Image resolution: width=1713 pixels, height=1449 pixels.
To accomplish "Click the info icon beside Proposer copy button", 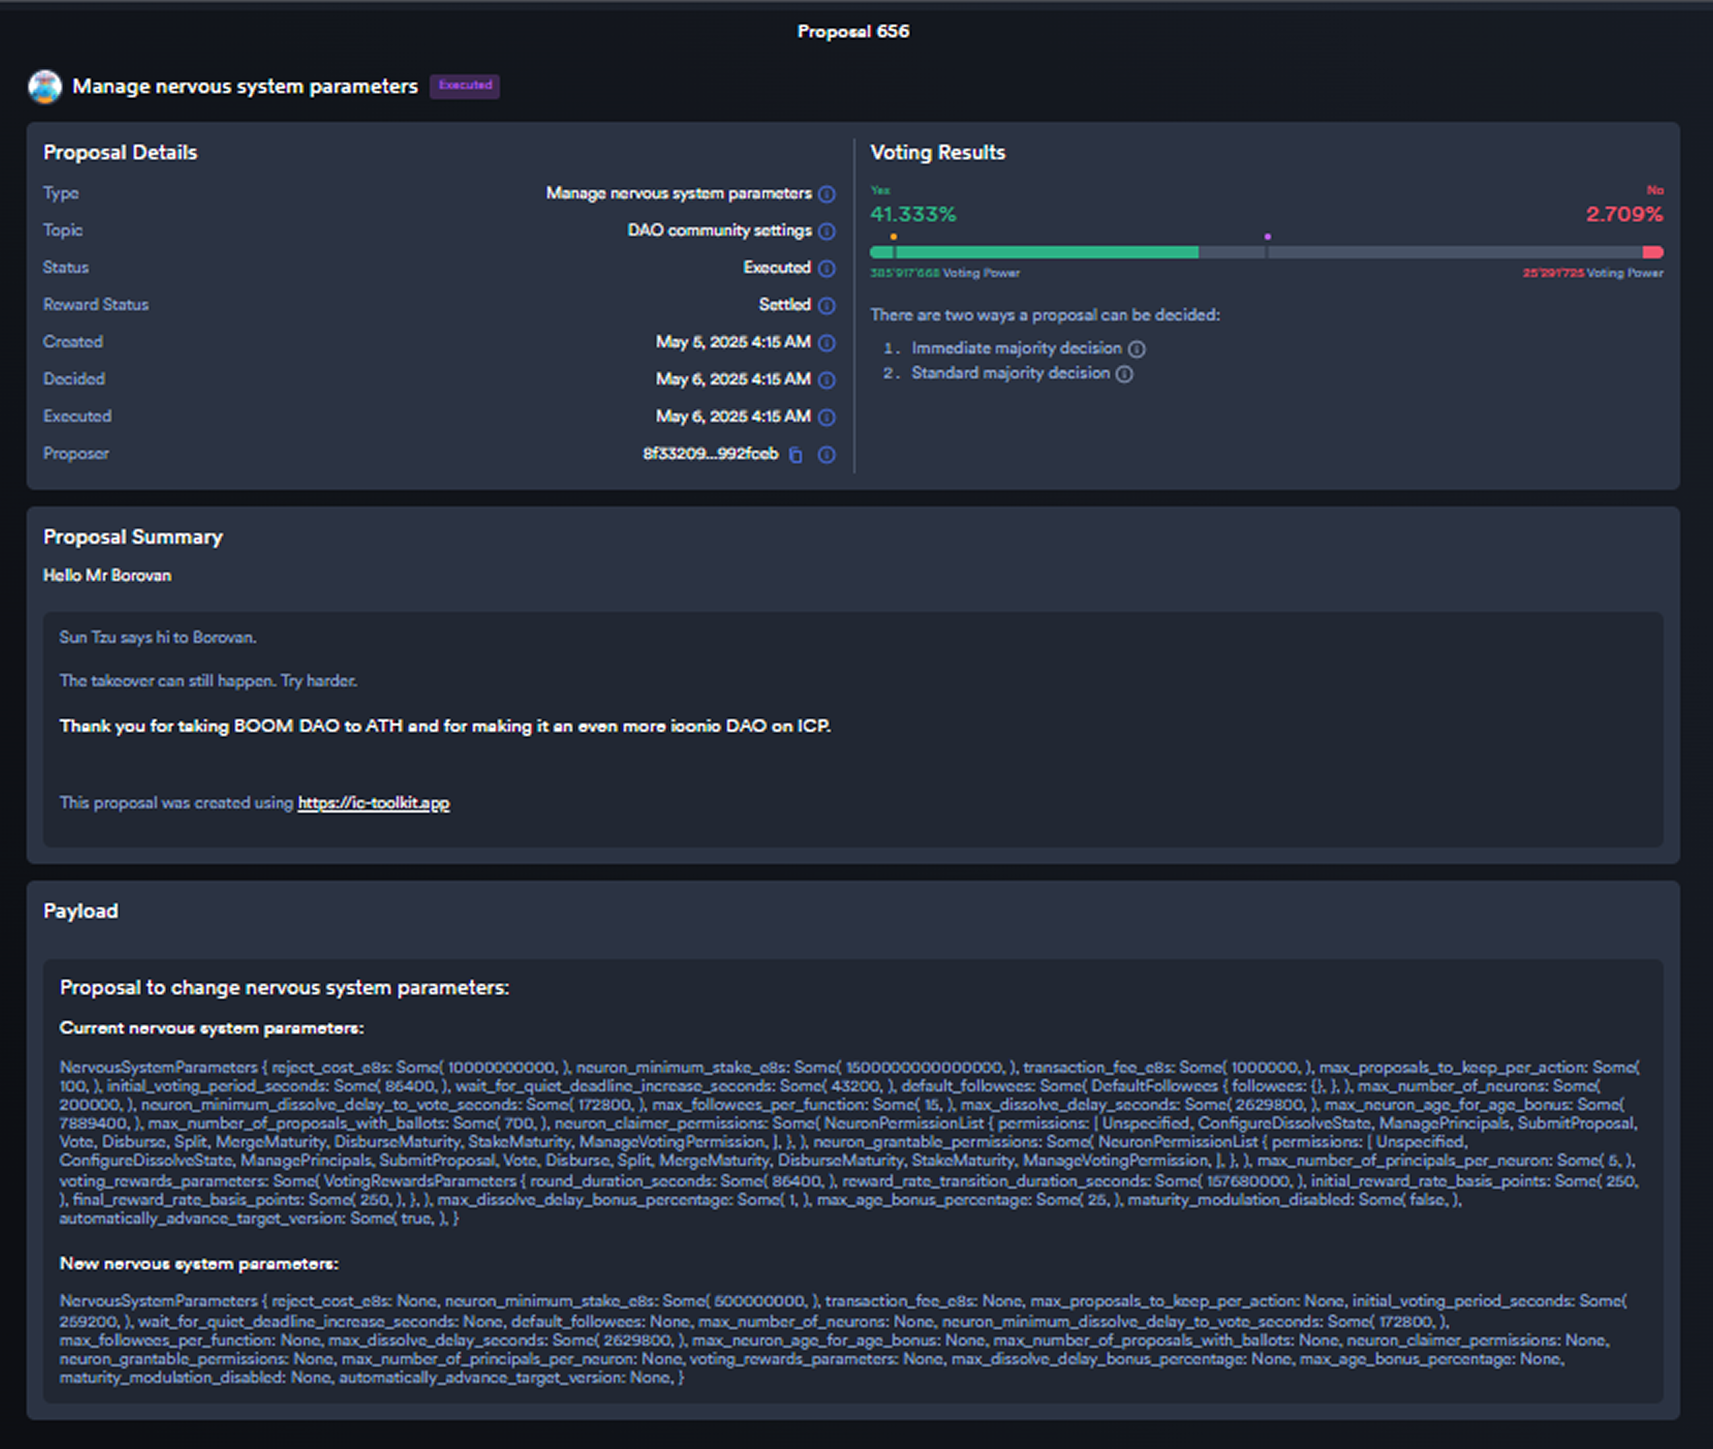I will (826, 455).
